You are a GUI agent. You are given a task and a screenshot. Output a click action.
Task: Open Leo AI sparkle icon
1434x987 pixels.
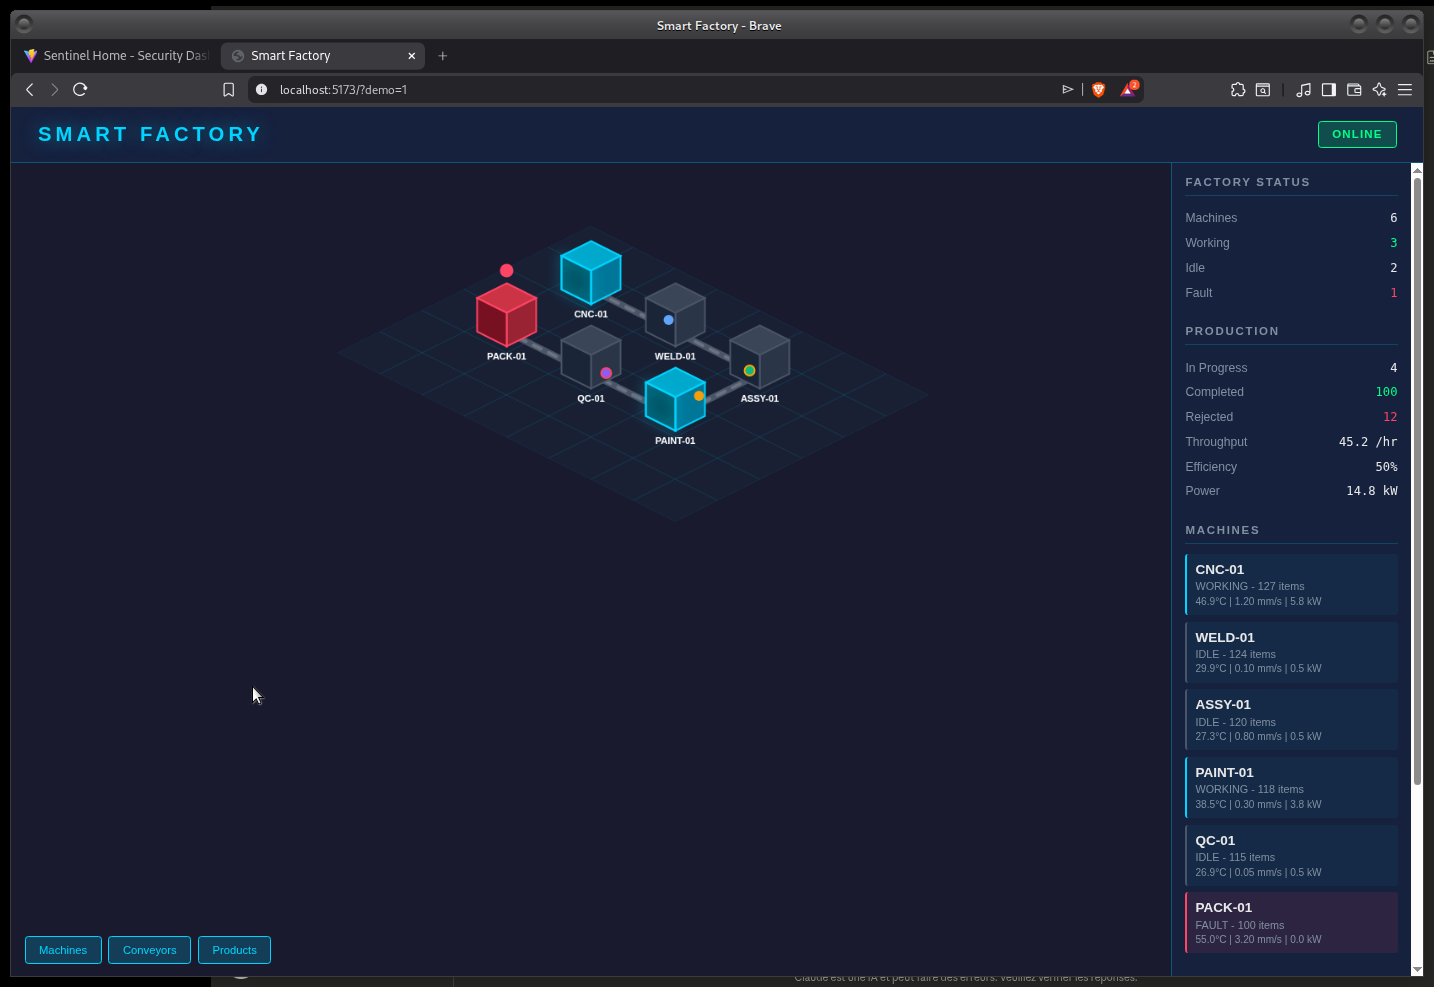(x=1380, y=90)
